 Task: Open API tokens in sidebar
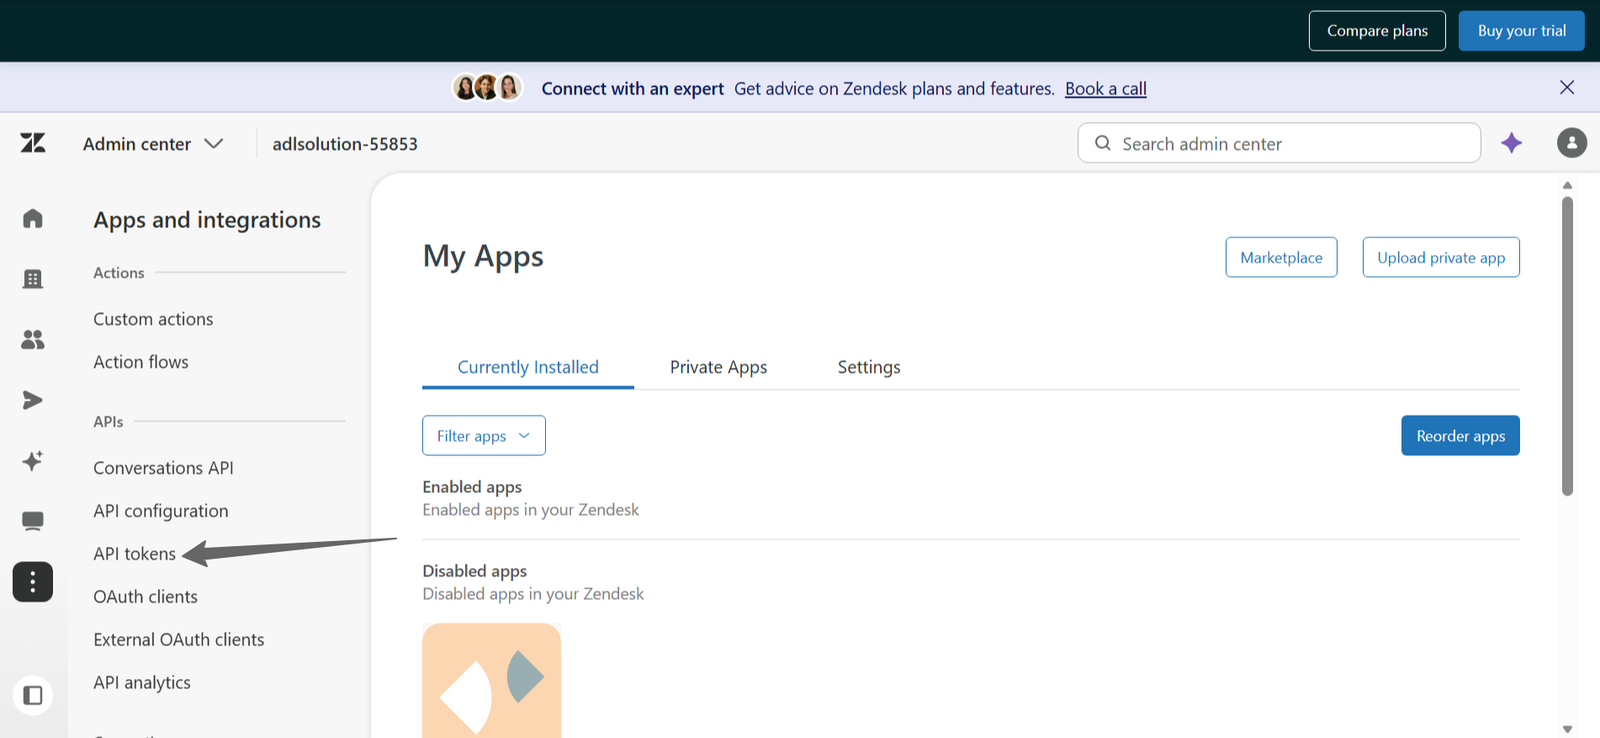(134, 554)
